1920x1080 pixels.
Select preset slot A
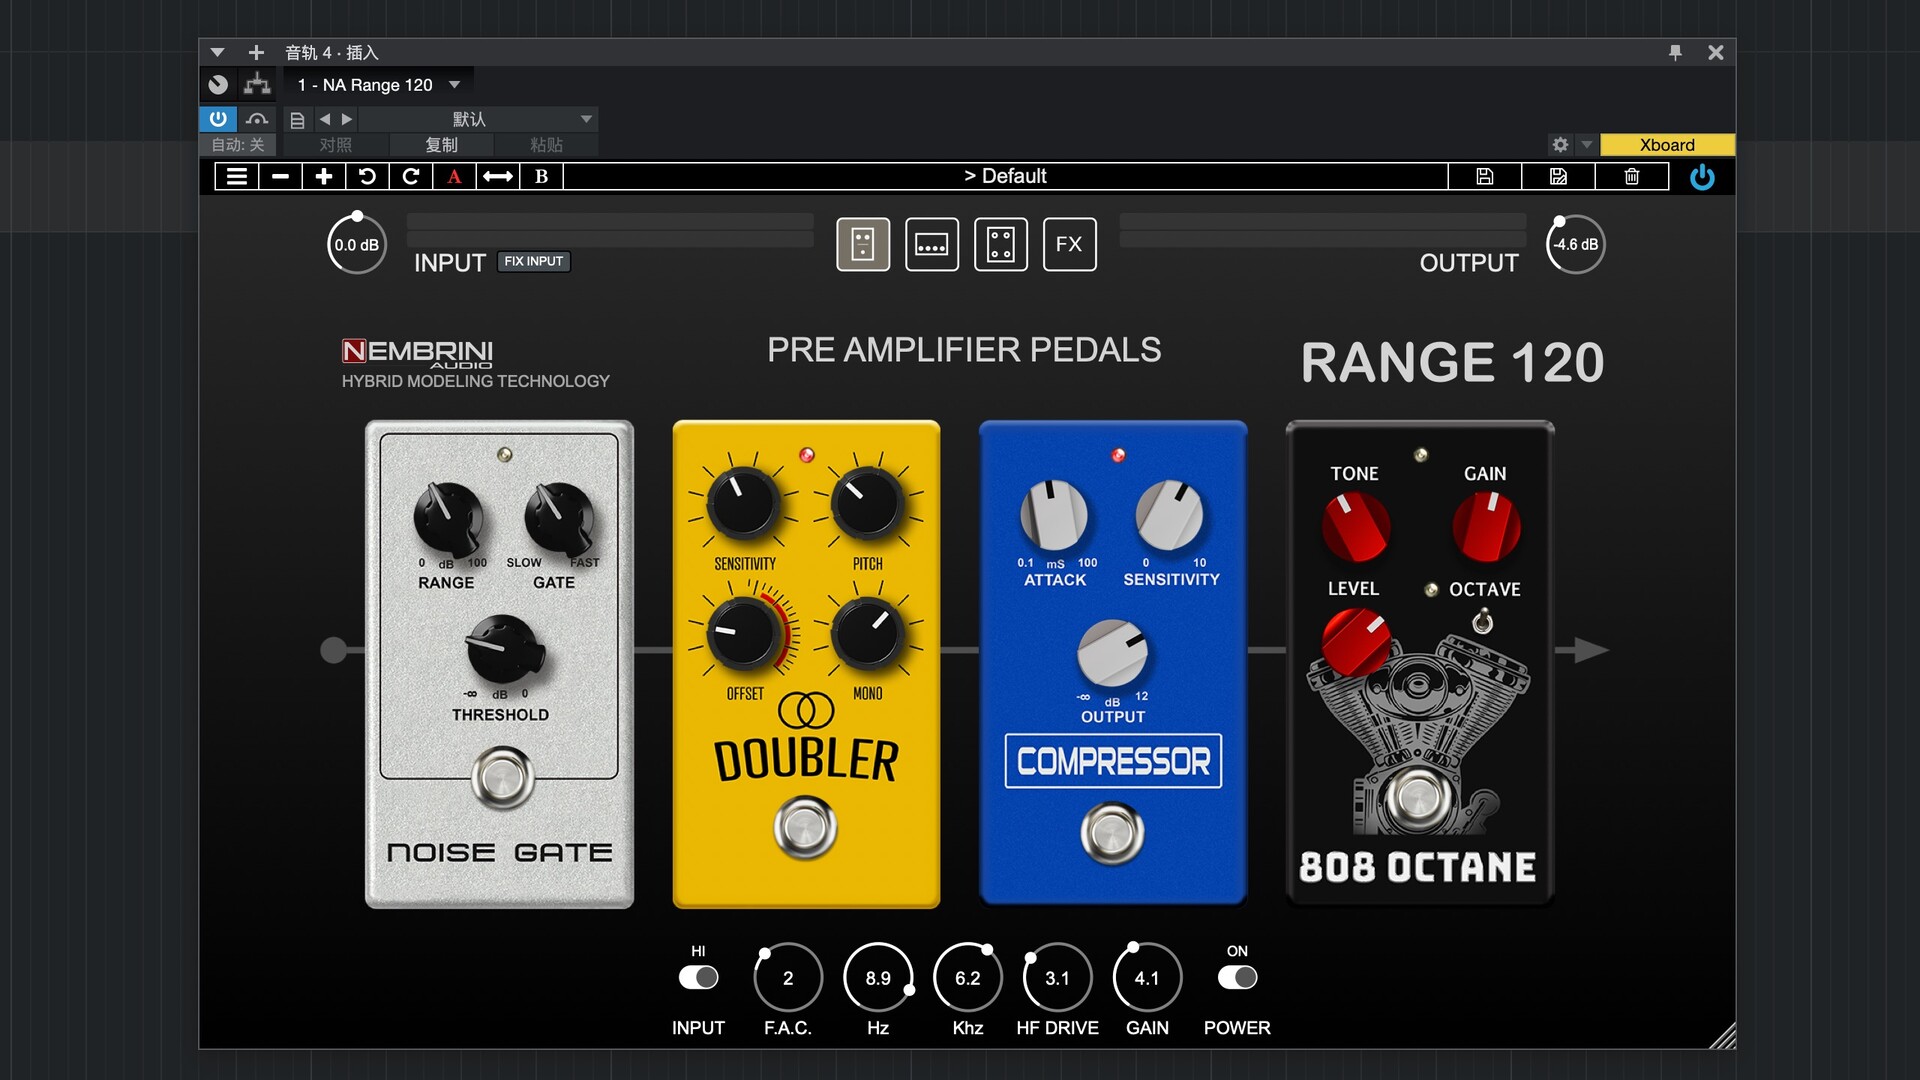pos(454,177)
